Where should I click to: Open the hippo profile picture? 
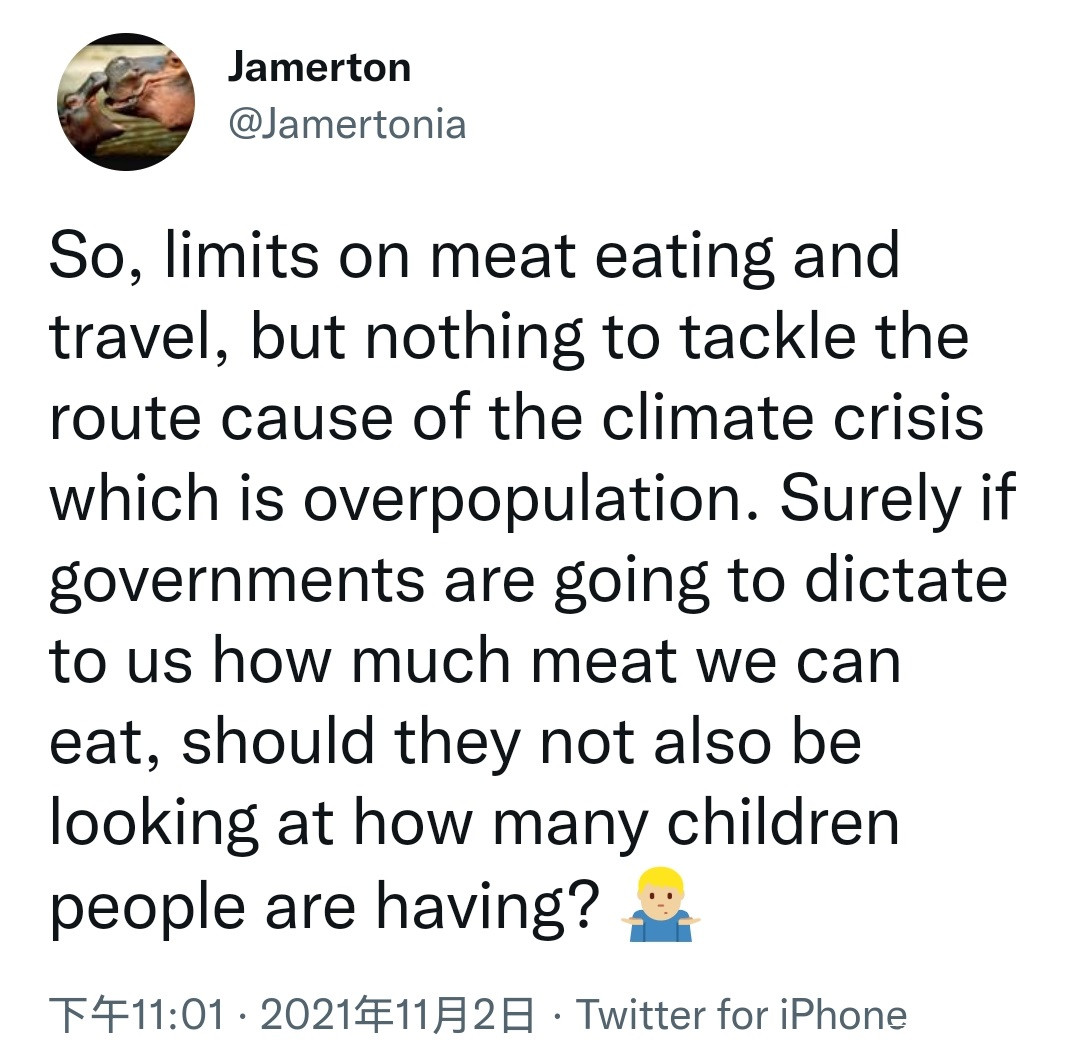[126, 101]
